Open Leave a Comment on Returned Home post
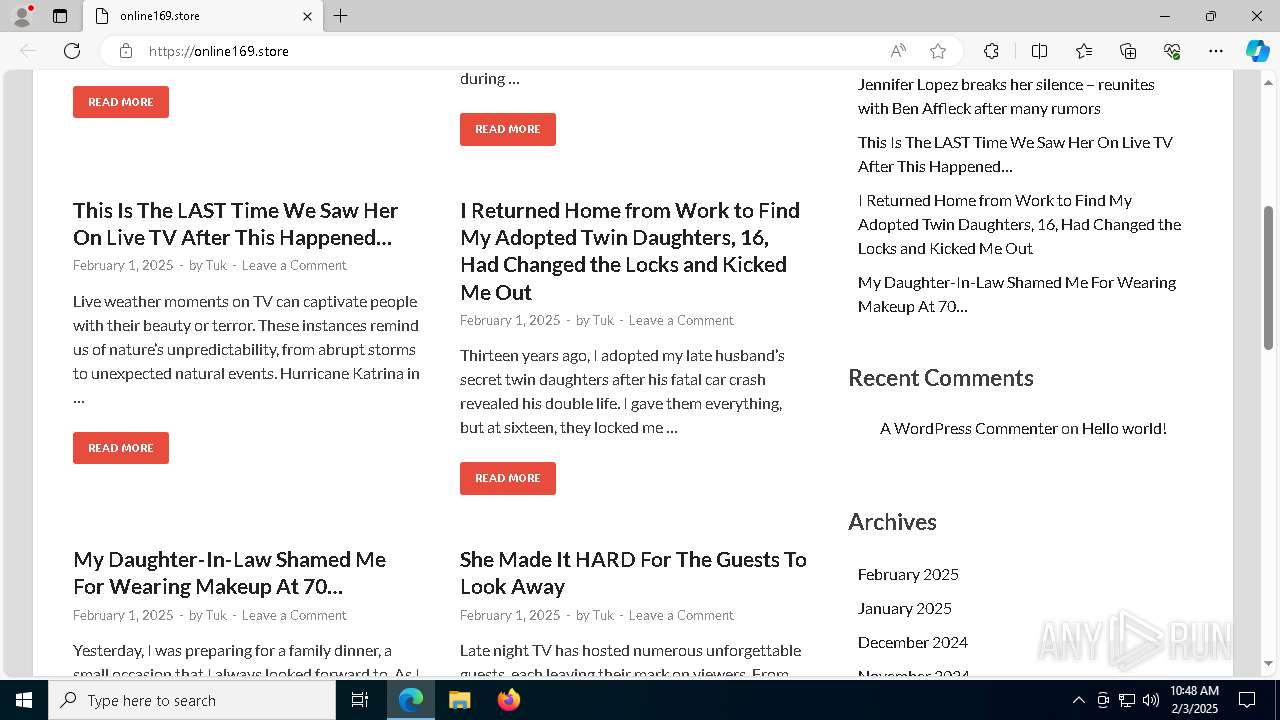This screenshot has width=1280, height=720. click(681, 320)
